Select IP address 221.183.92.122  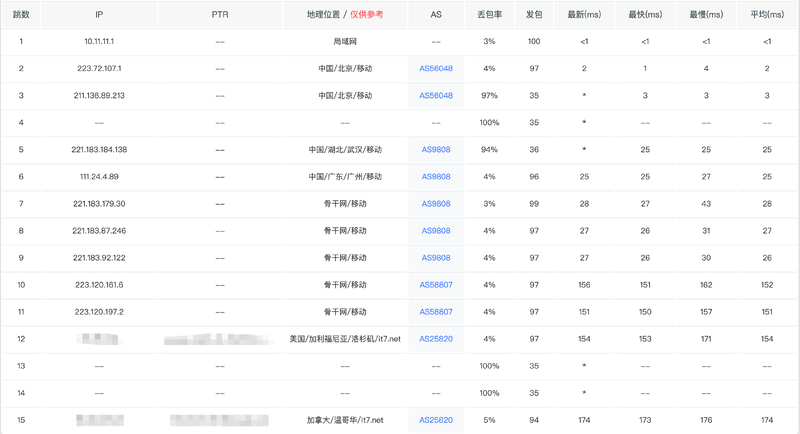pyautogui.click(x=99, y=258)
